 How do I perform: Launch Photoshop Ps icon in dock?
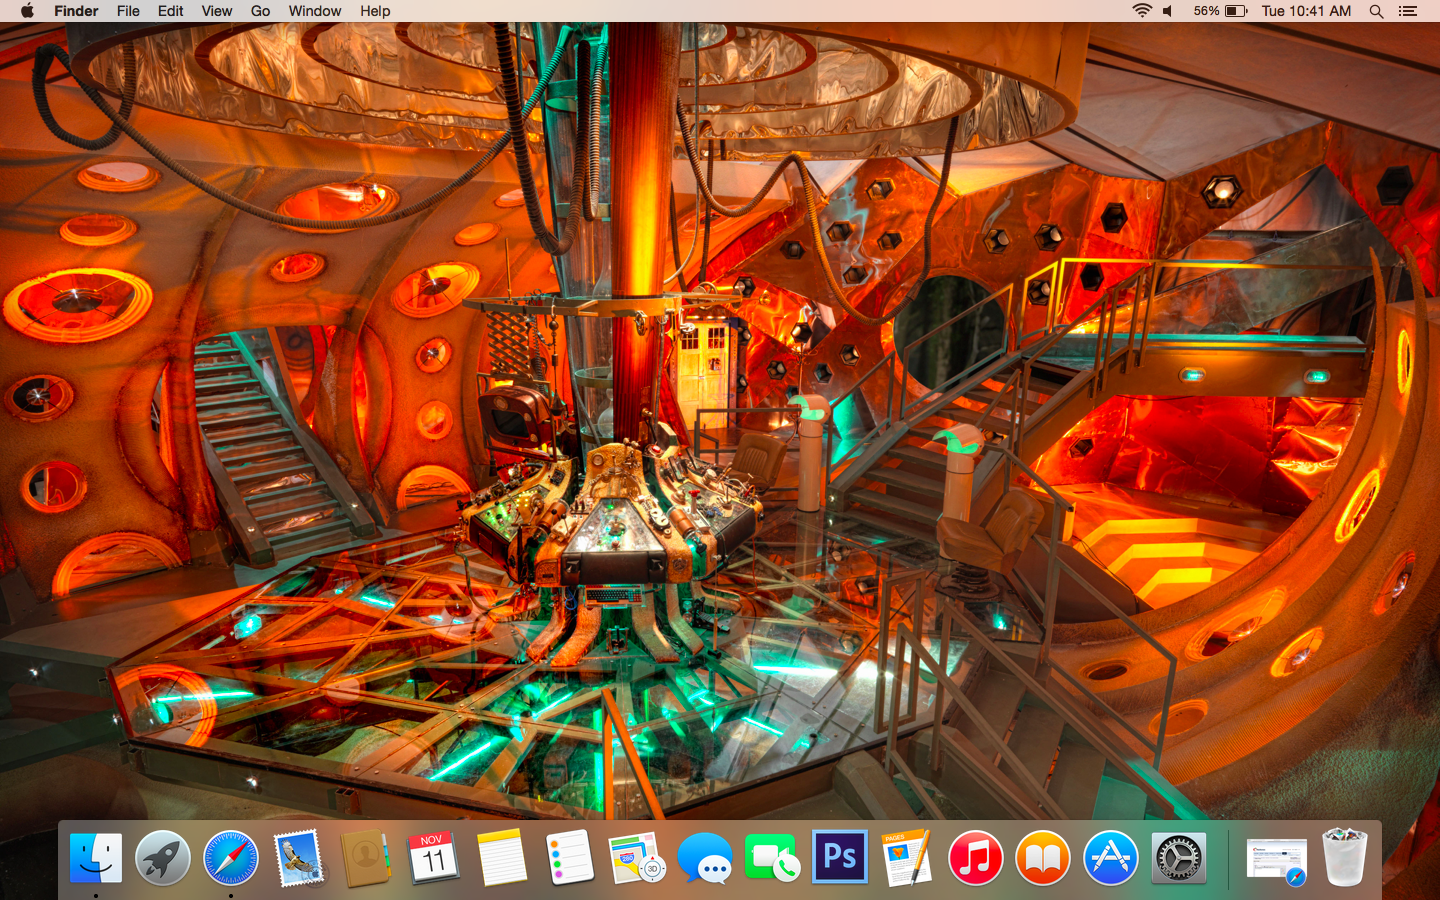(840, 858)
